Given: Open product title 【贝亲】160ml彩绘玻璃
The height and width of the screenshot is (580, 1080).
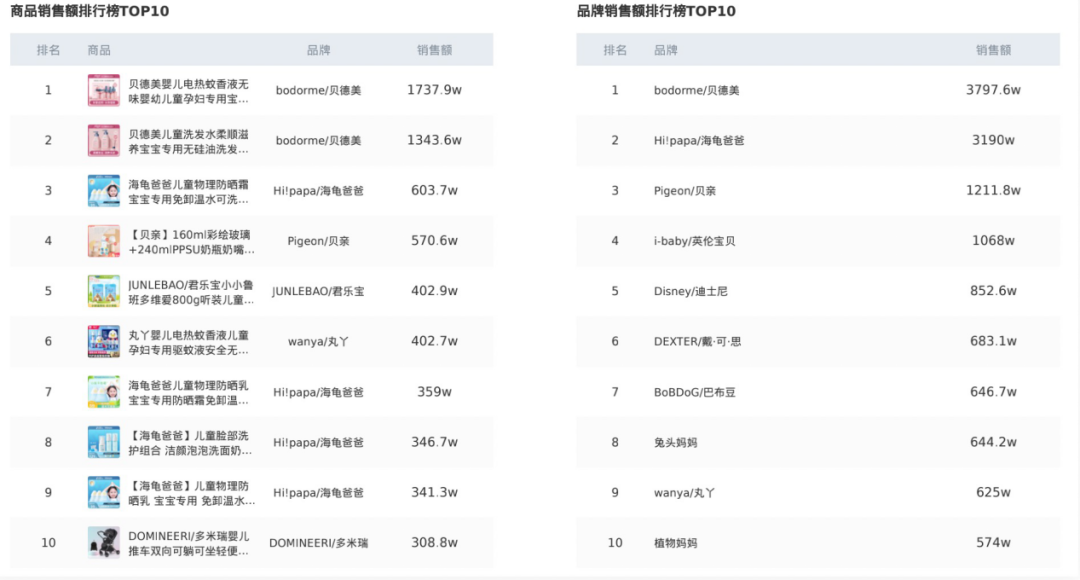Looking at the screenshot, I should (x=190, y=241).
